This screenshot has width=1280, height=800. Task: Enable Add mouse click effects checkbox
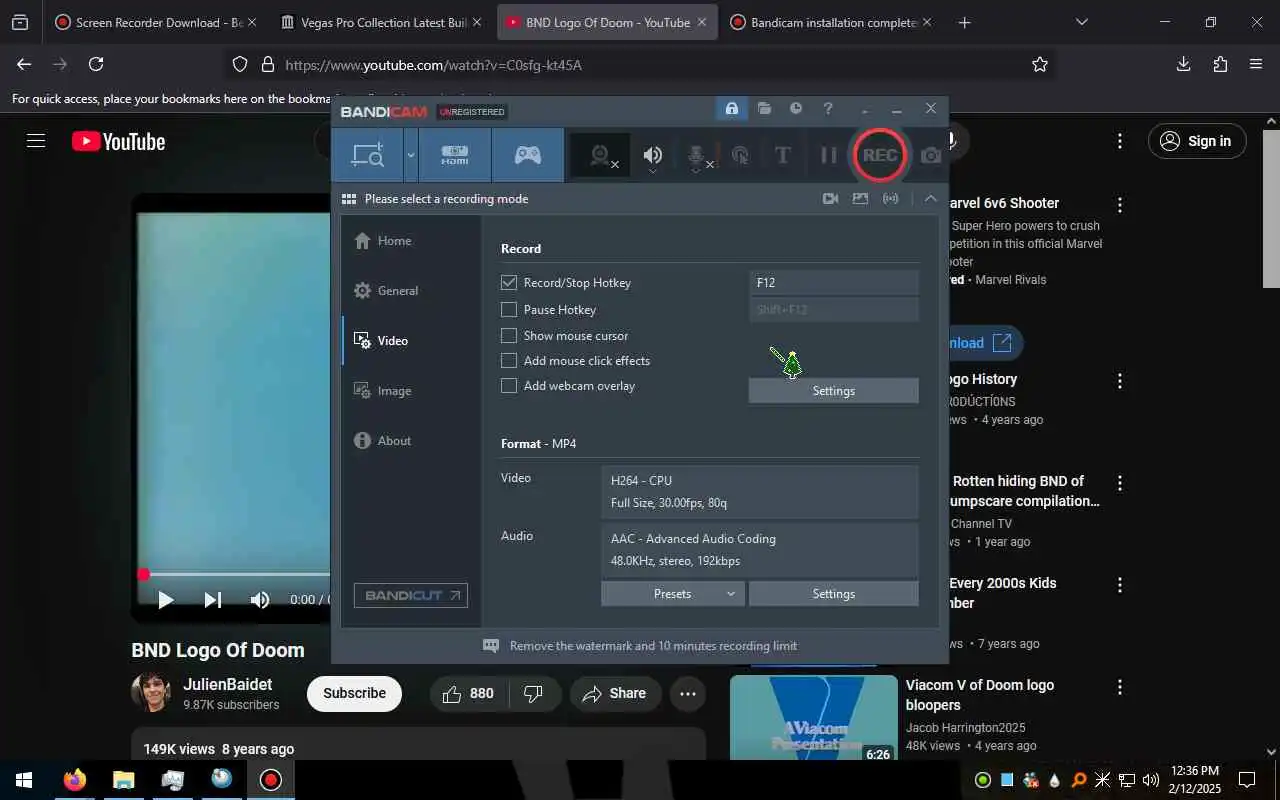[x=509, y=361]
